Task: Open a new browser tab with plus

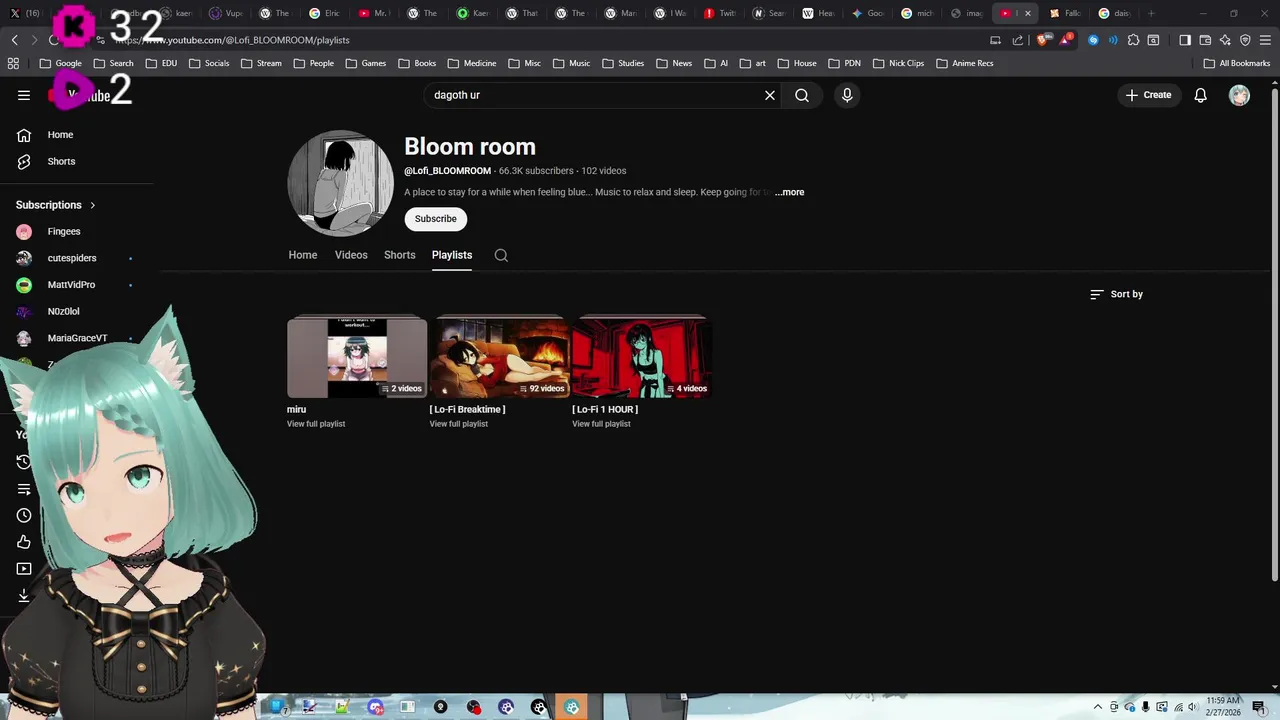Action: coord(1151,13)
